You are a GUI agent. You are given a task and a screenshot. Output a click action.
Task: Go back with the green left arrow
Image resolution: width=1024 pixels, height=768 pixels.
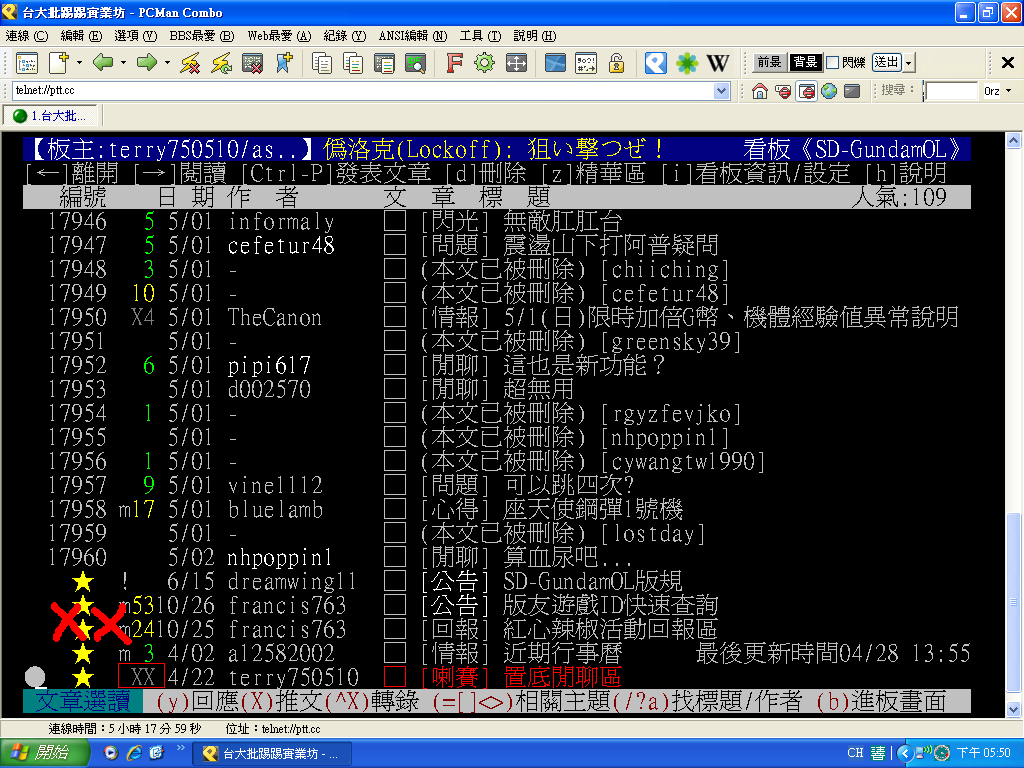[103, 63]
